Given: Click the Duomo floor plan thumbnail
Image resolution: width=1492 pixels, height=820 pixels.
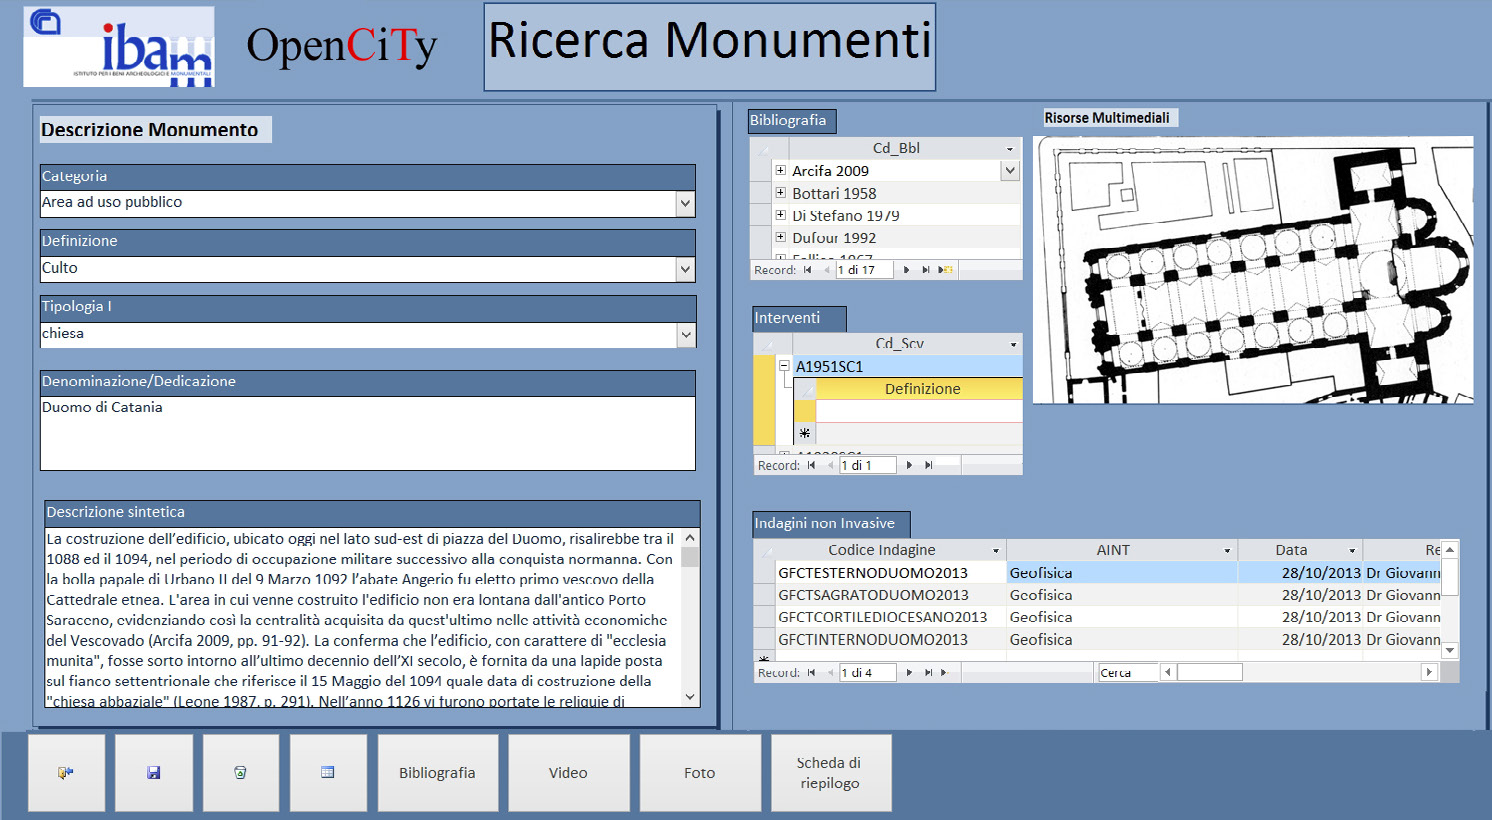Looking at the screenshot, I should click(1253, 270).
